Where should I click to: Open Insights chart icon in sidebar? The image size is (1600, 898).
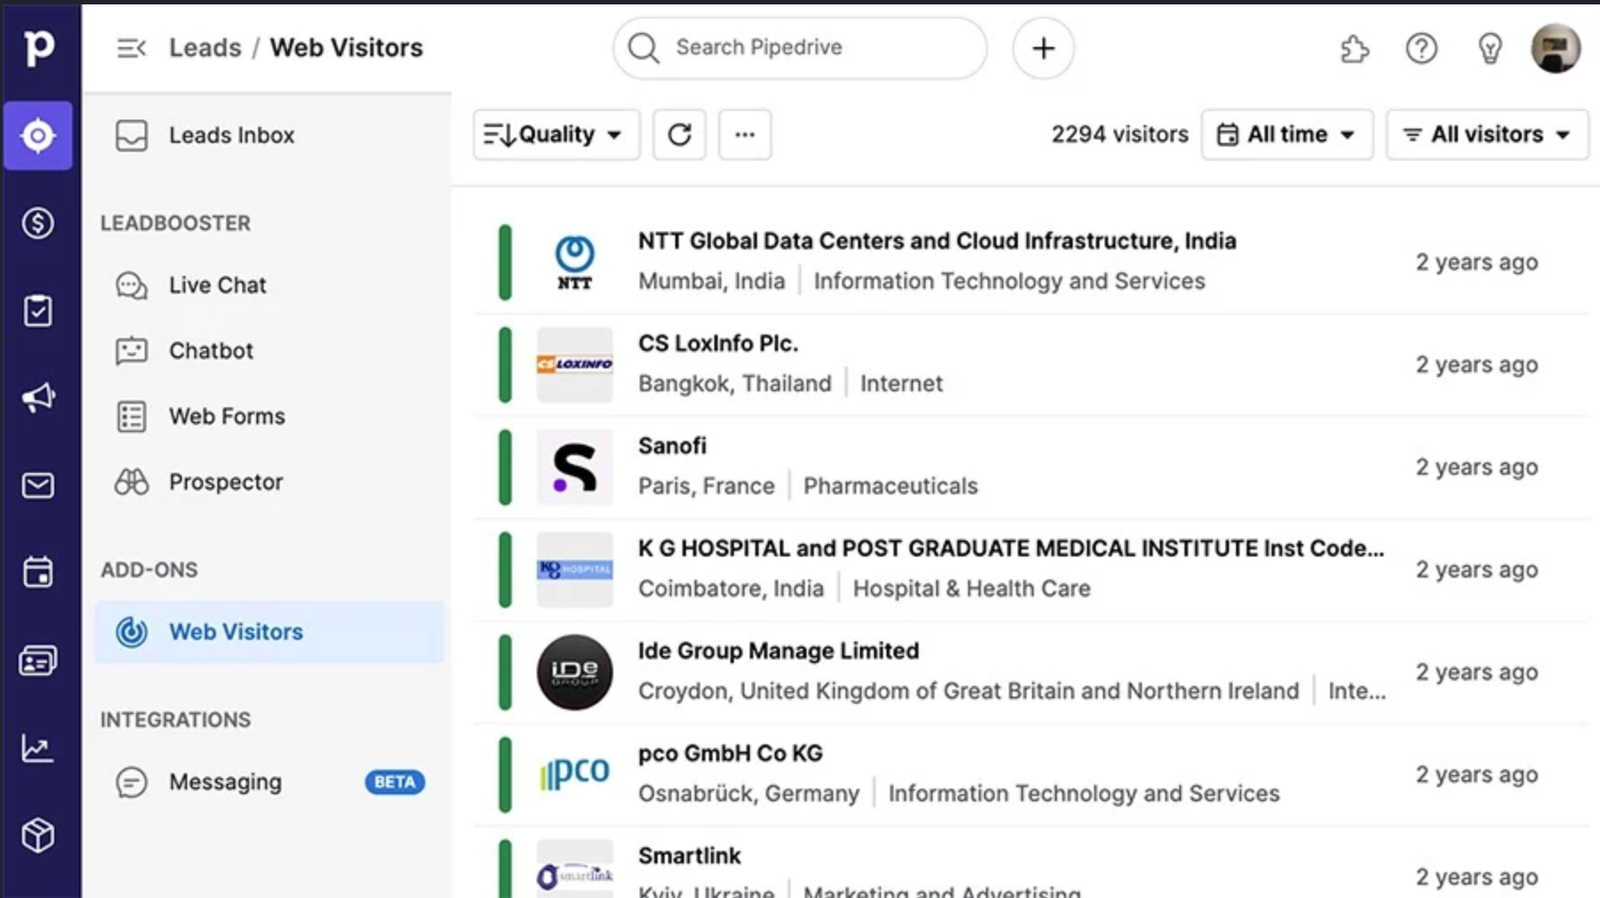click(38, 748)
